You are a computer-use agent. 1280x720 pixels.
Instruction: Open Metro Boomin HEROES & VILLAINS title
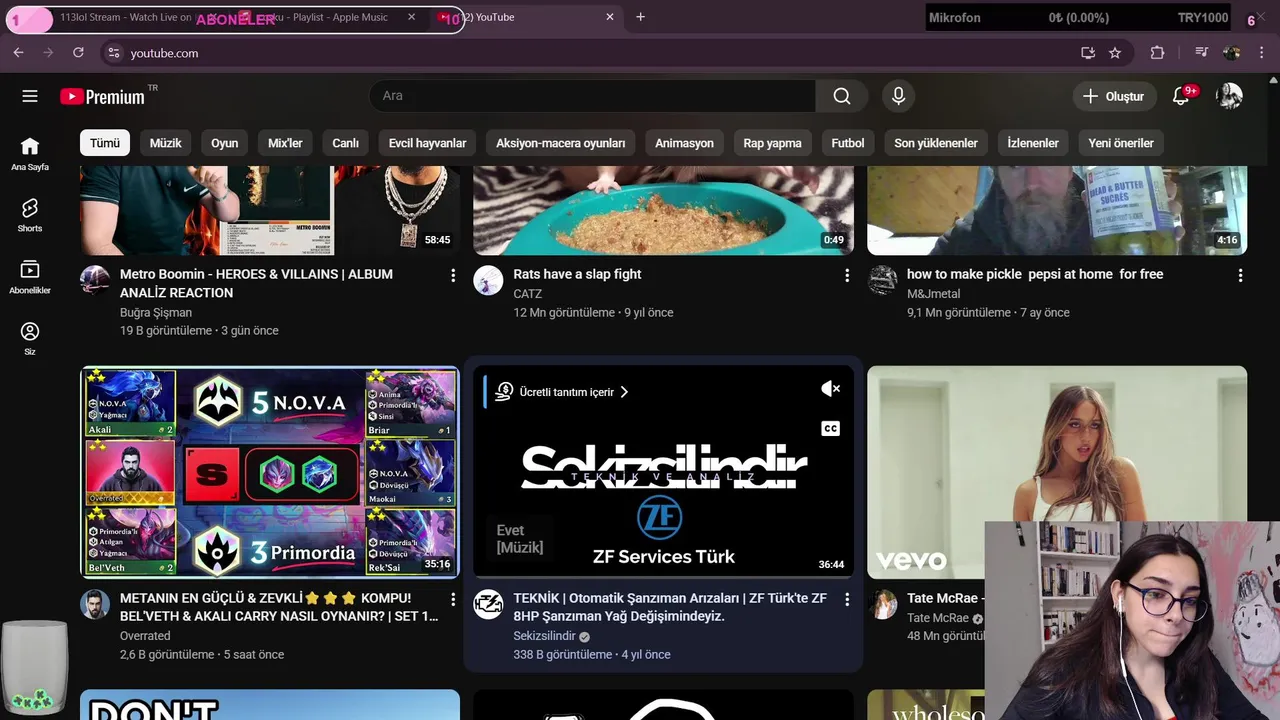point(256,283)
